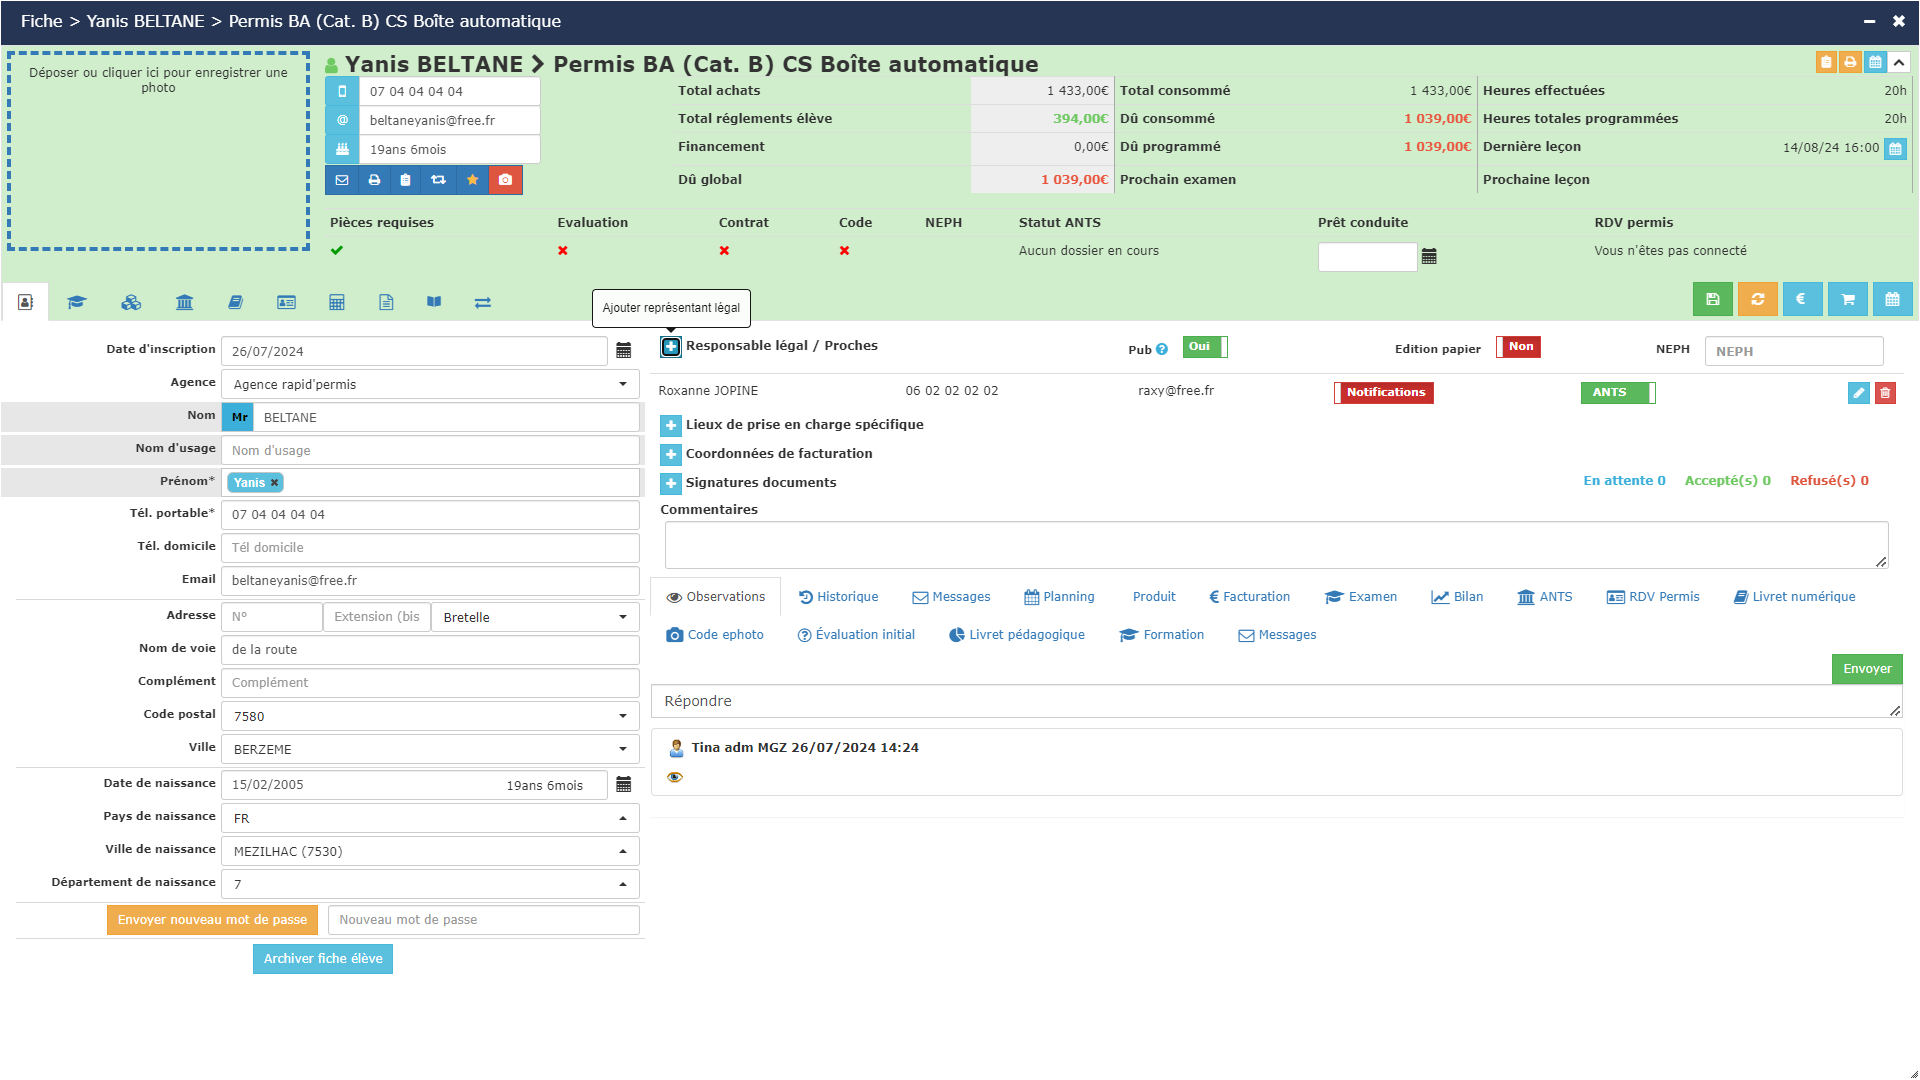Open the notebook booklet tab icon
The height and width of the screenshot is (1080, 1920).
[x=235, y=302]
